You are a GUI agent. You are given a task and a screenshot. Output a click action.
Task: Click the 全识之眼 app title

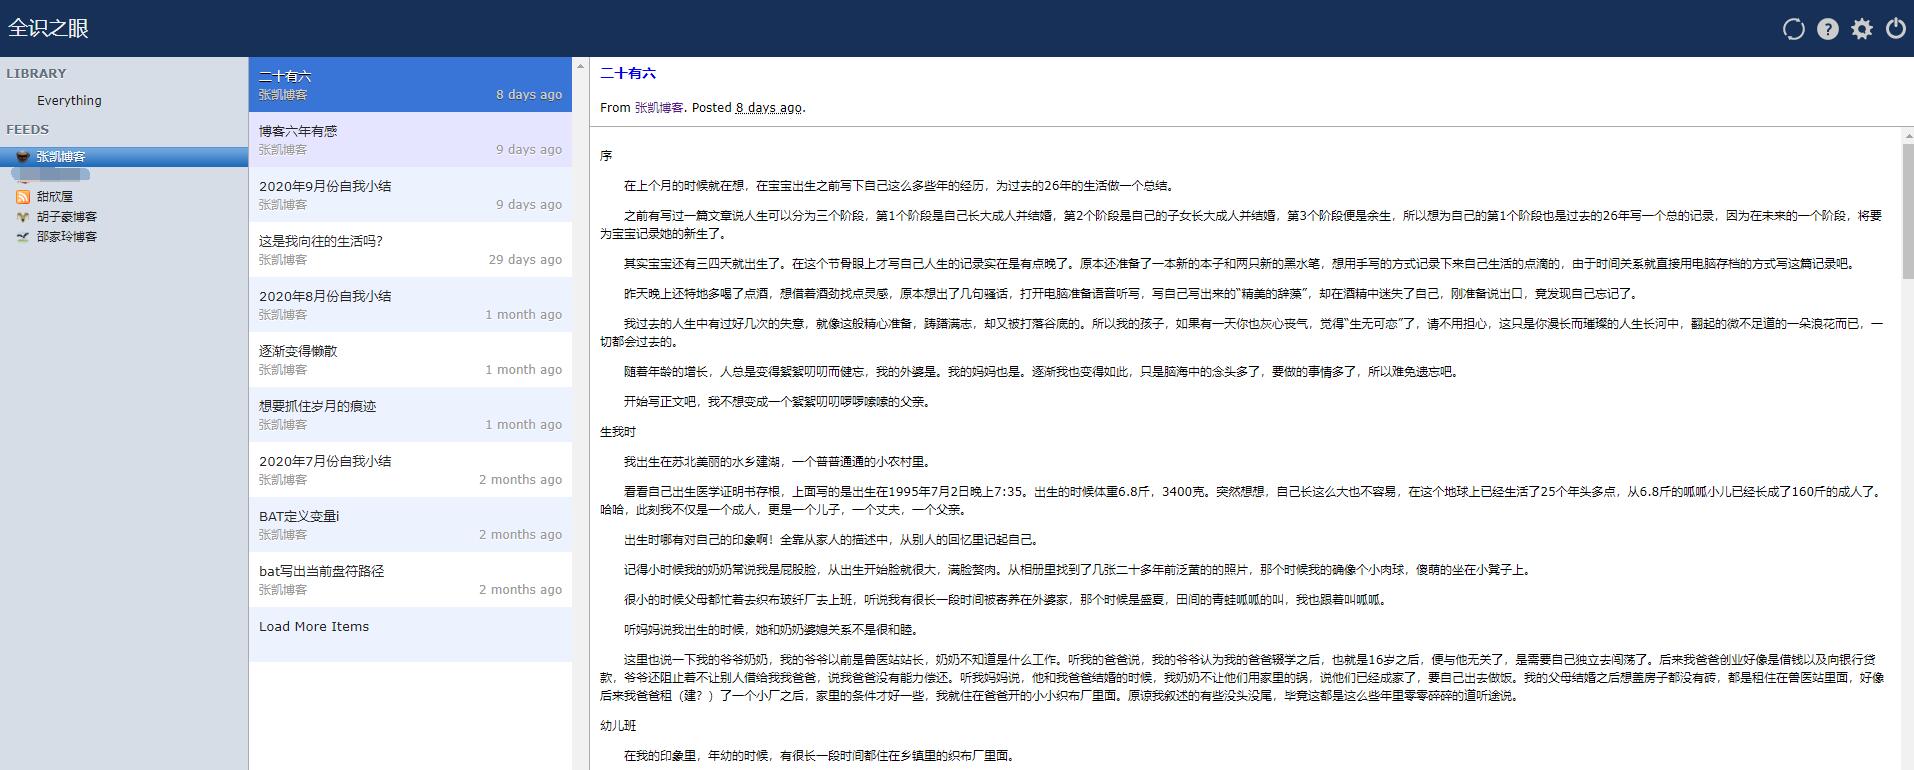pos(49,28)
